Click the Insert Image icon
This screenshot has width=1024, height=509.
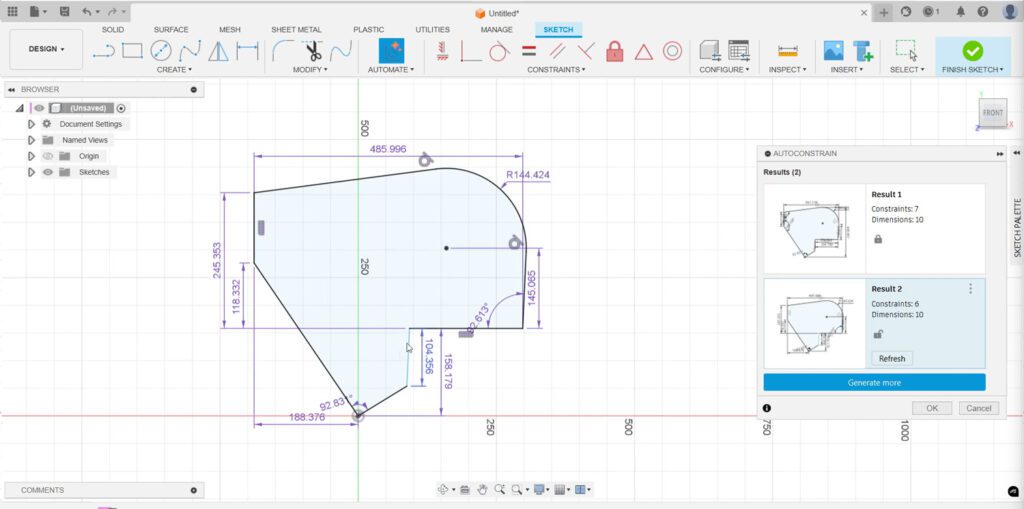click(833, 50)
